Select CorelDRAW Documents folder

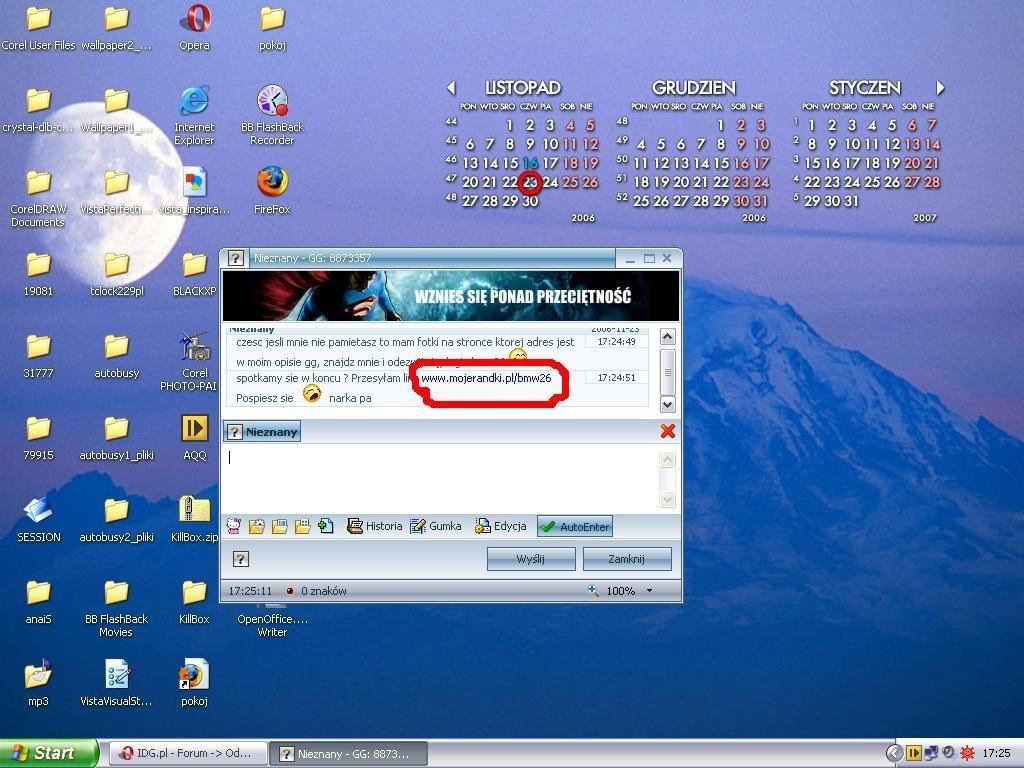click(x=39, y=197)
